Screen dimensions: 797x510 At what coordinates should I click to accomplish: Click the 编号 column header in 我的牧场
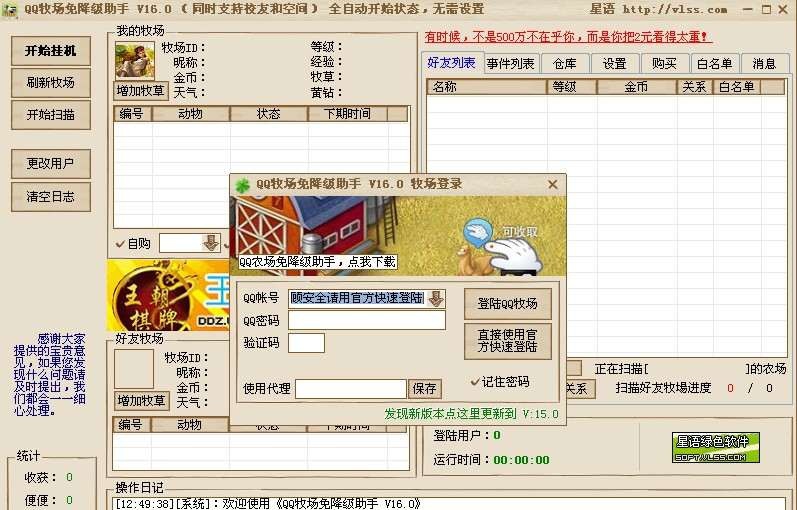coord(133,113)
